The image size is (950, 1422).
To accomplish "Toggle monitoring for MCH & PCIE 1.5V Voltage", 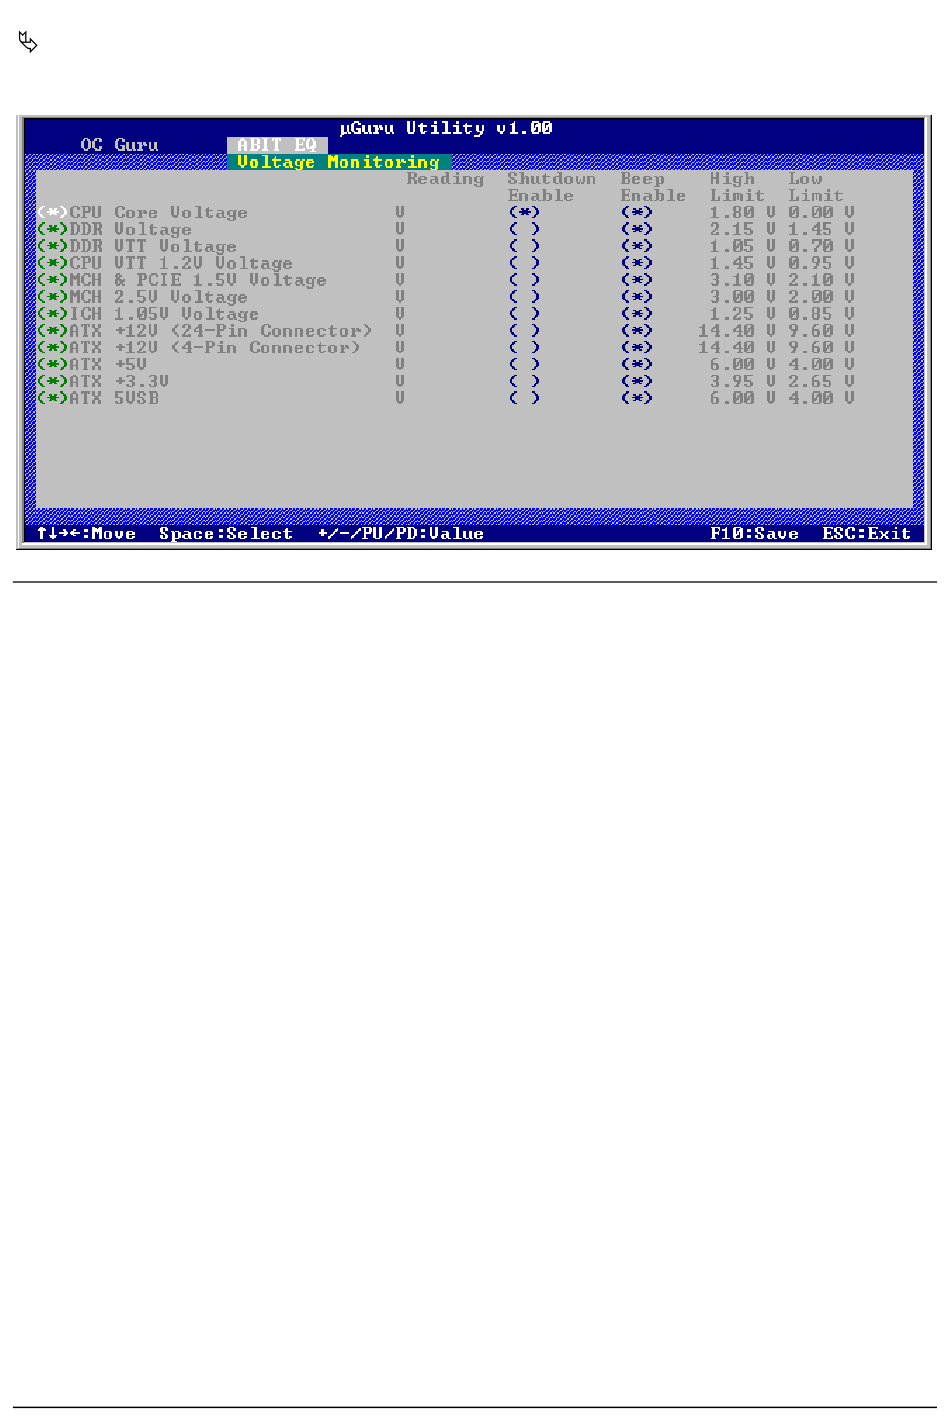I will pyautogui.click(x=52, y=280).
